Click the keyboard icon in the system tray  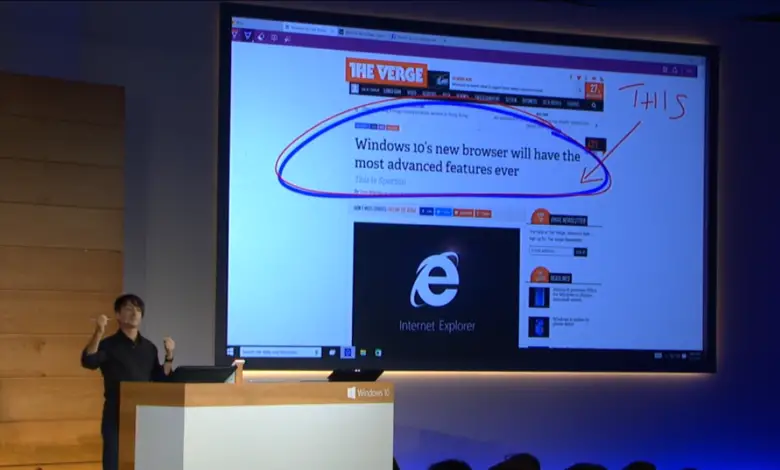pos(658,355)
